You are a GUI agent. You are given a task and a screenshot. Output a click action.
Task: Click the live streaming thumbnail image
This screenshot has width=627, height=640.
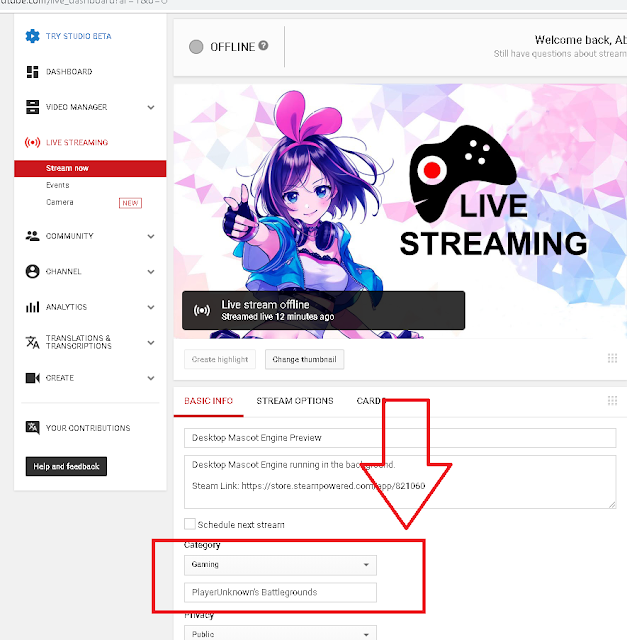tap(400, 211)
